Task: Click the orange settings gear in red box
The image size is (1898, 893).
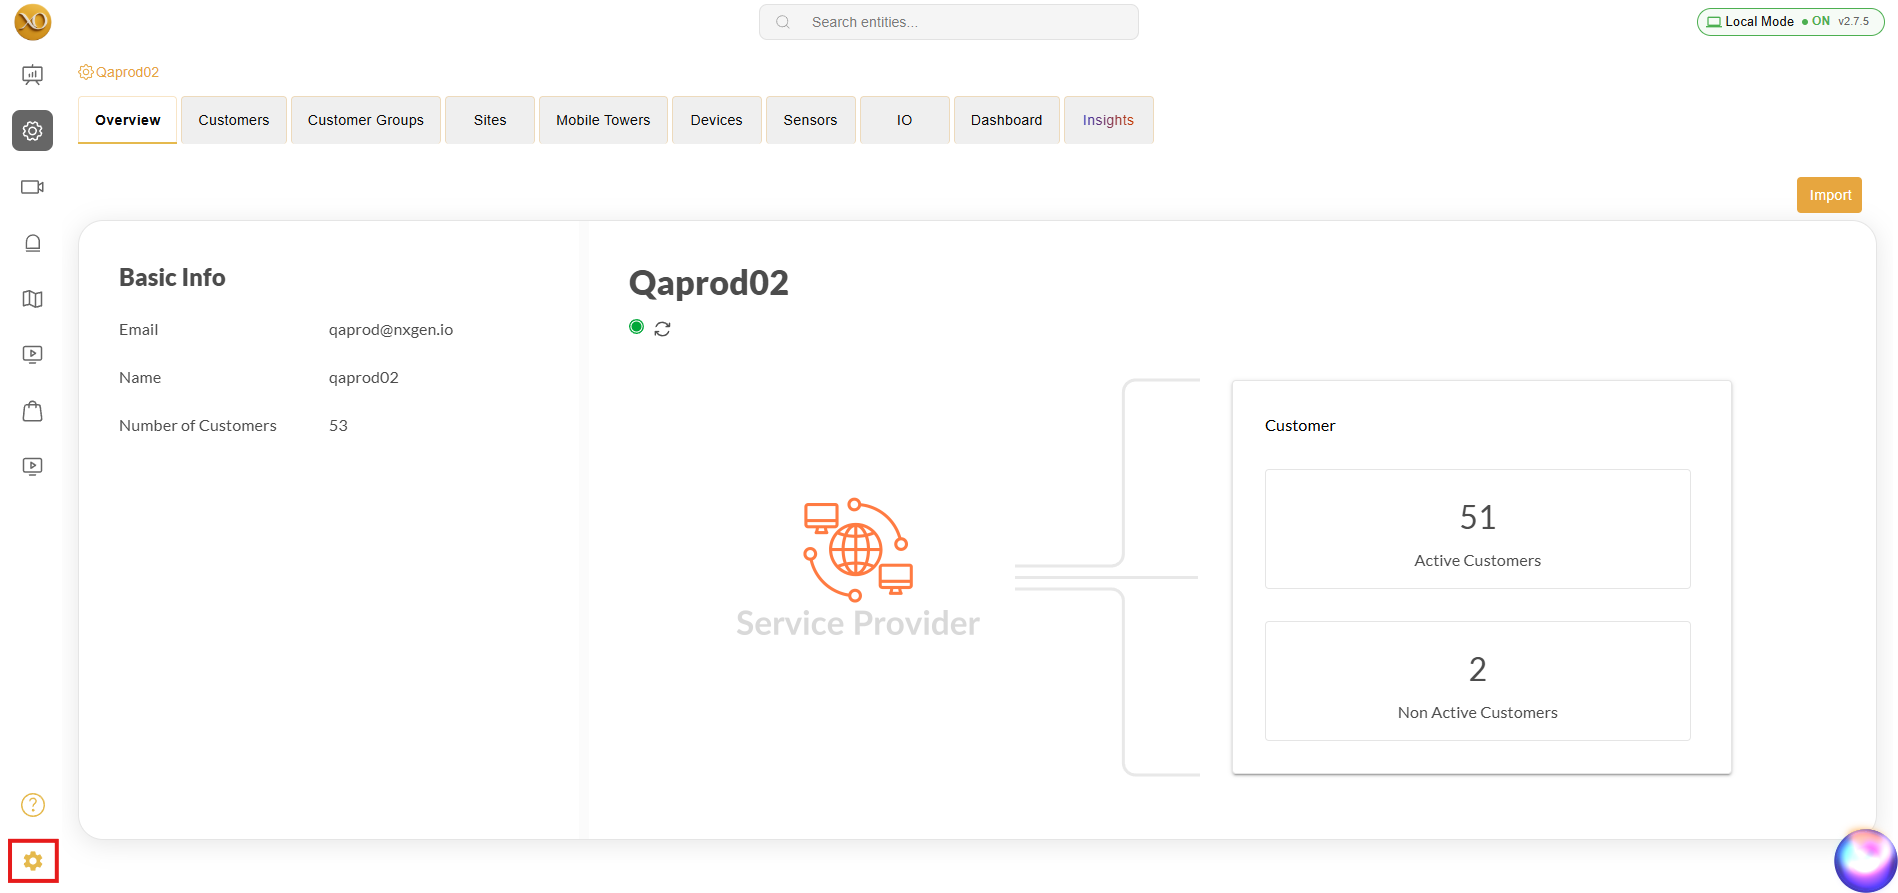Action: pos(33,861)
